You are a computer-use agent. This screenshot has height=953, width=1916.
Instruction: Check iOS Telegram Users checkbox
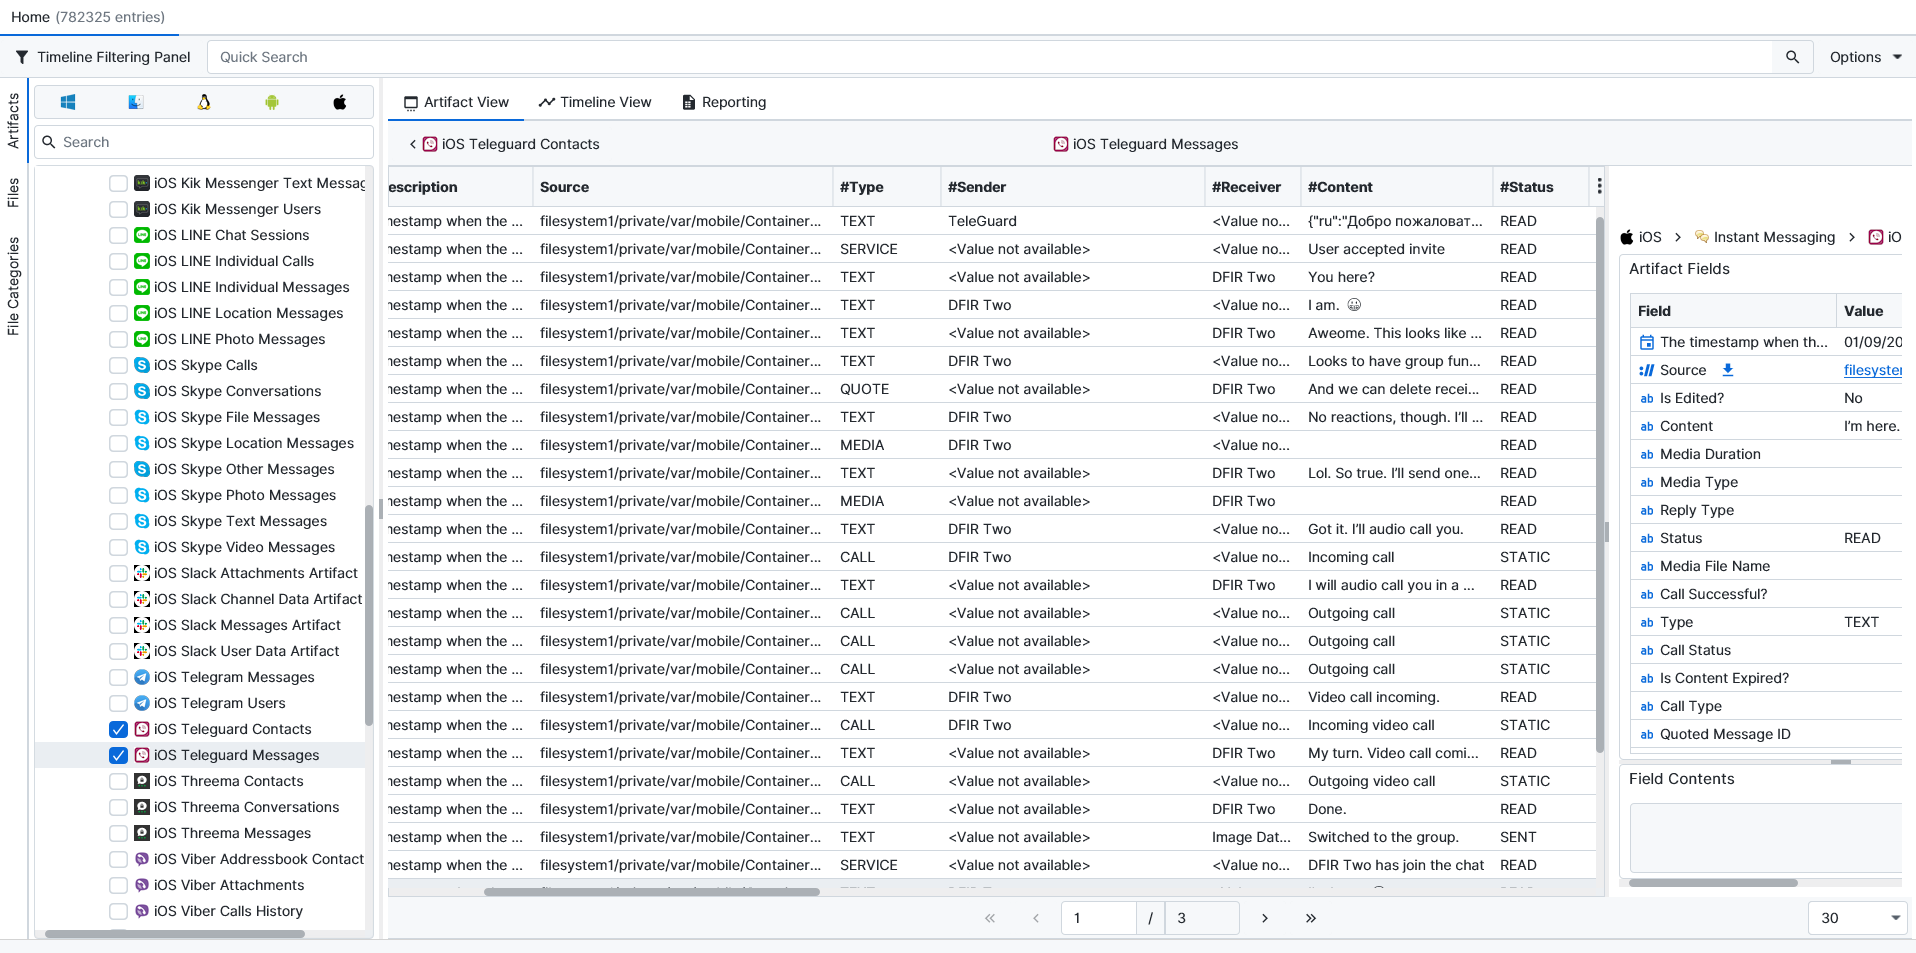coord(118,703)
